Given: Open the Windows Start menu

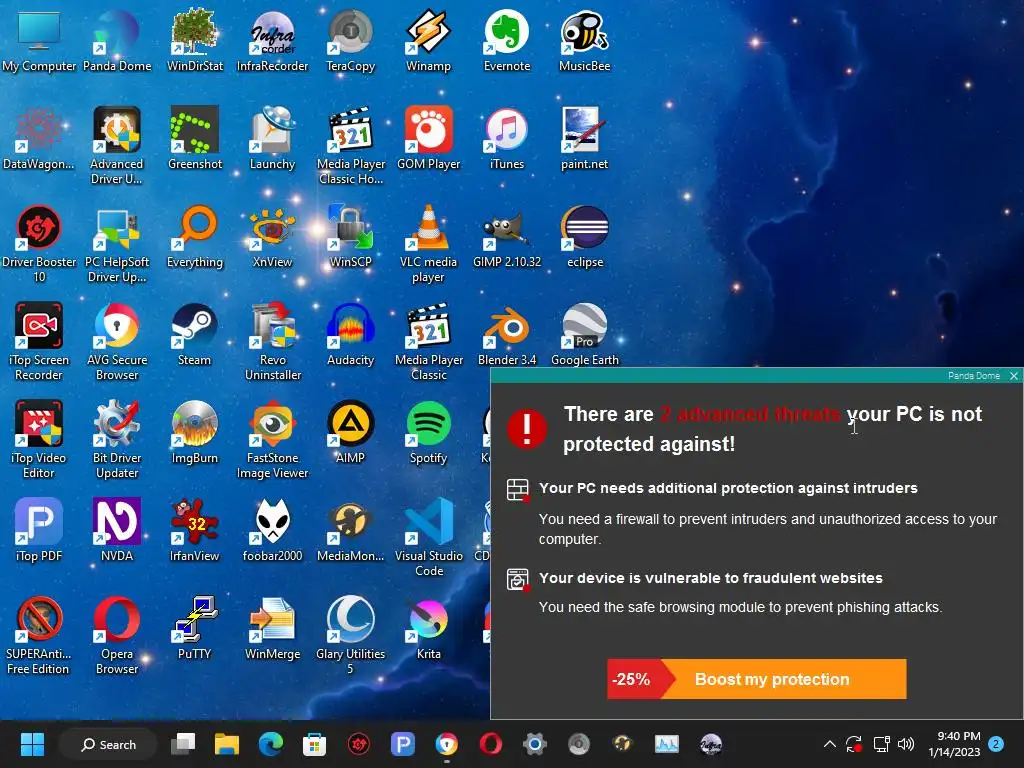Looking at the screenshot, I should tap(32, 744).
